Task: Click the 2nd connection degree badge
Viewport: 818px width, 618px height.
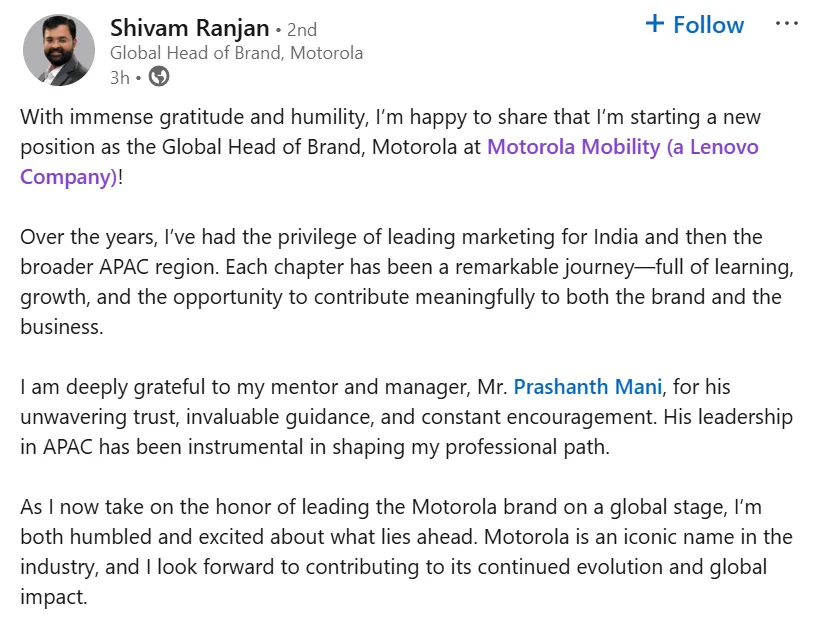Action: click(302, 30)
